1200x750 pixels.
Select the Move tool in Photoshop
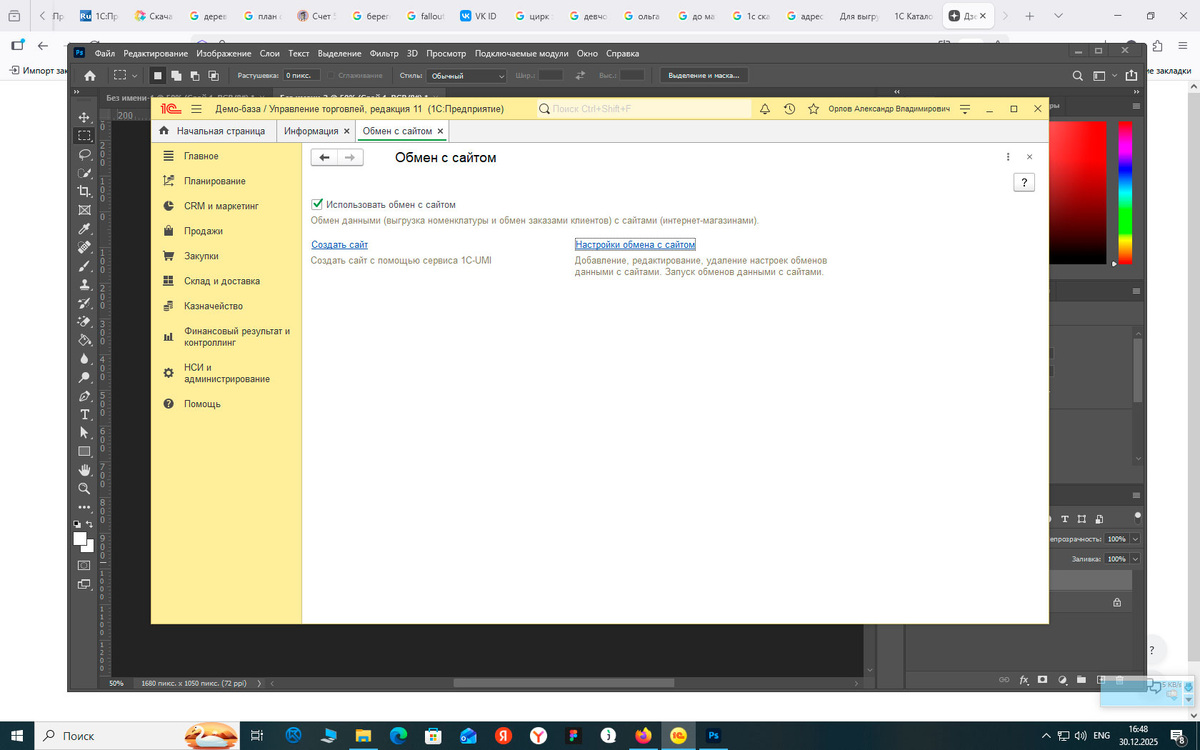[x=84, y=118]
